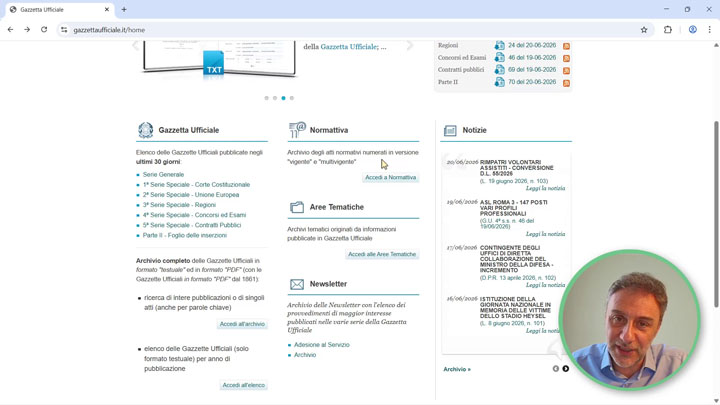Open the 70 del 20-06-2026 link

(x=532, y=82)
